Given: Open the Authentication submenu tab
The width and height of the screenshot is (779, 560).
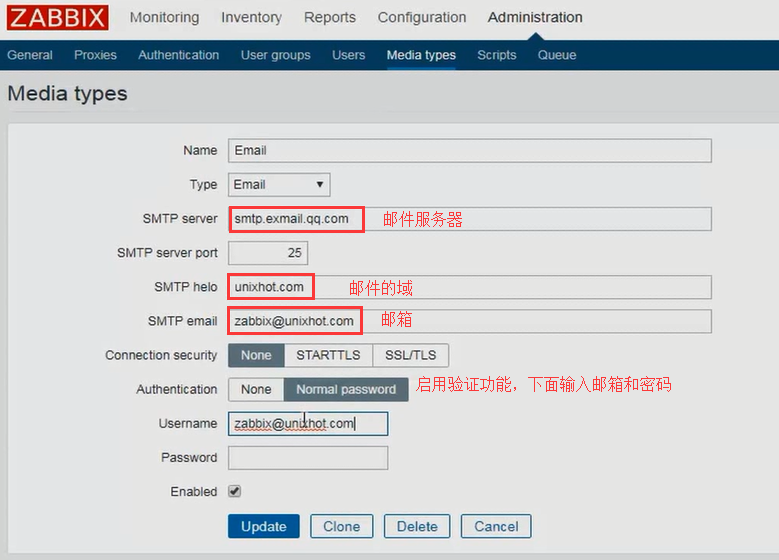Looking at the screenshot, I should tap(178, 55).
